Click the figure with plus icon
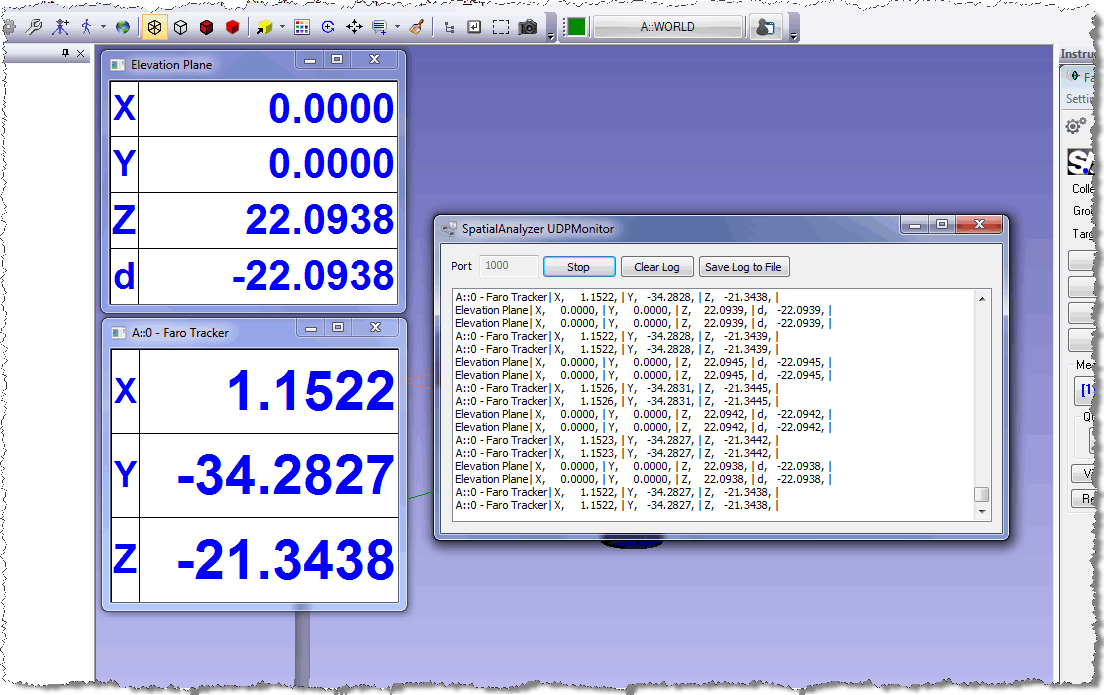Image resolution: width=1104 pixels, height=695 pixels. [x=61, y=27]
